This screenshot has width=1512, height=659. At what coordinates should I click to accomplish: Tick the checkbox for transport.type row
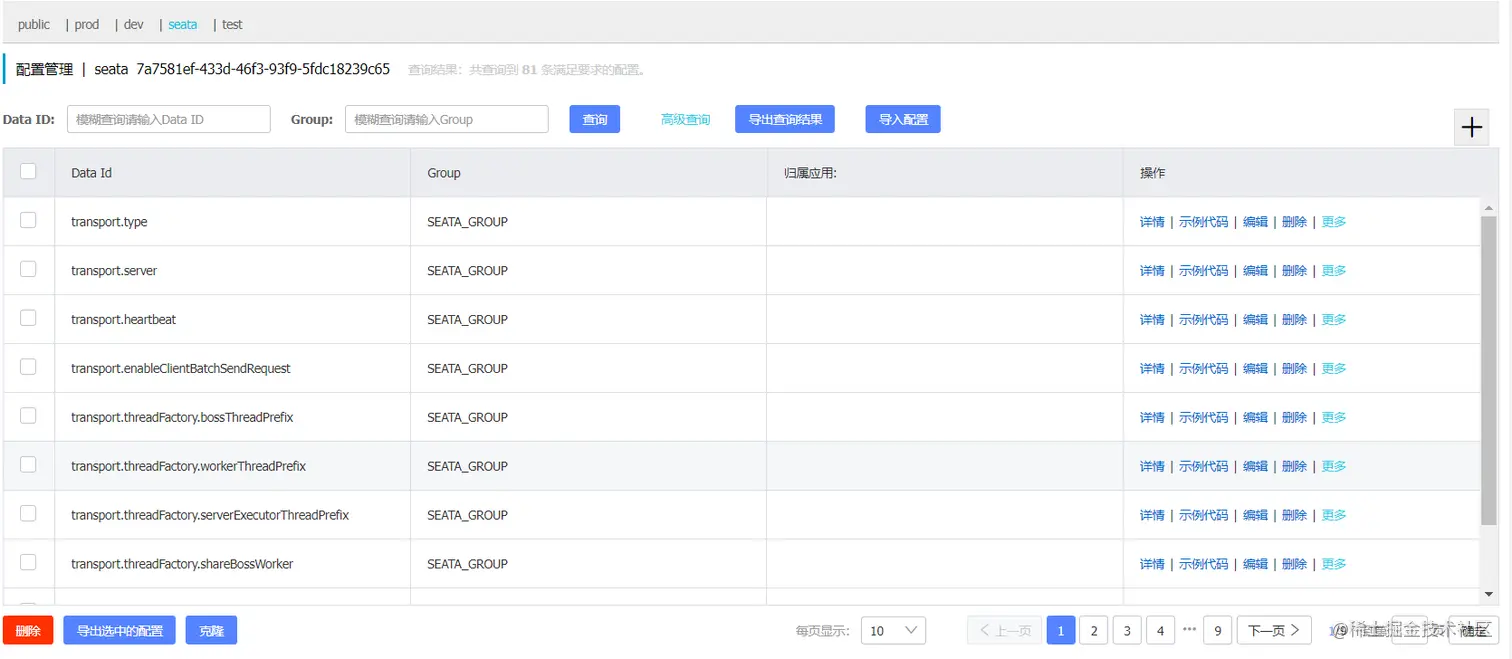(x=28, y=220)
